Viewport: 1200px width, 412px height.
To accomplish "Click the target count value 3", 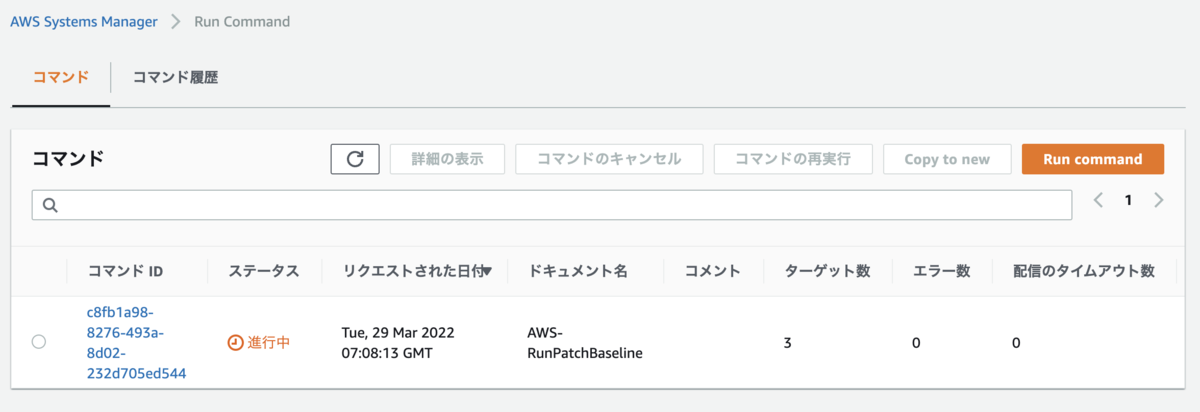I will [788, 343].
